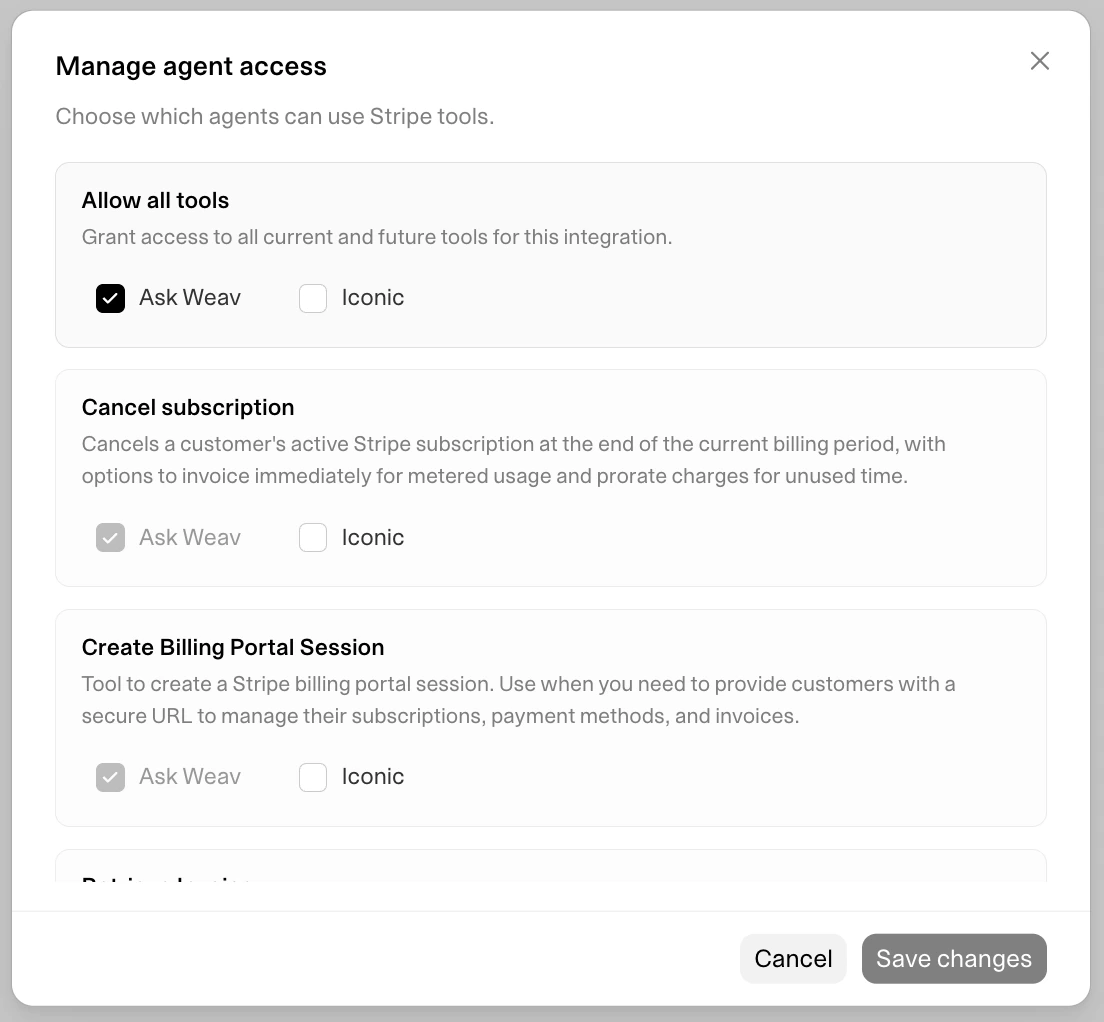Enable Iconic for Create Billing Portal Session
This screenshot has height=1022, width=1104.
tap(313, 777)
